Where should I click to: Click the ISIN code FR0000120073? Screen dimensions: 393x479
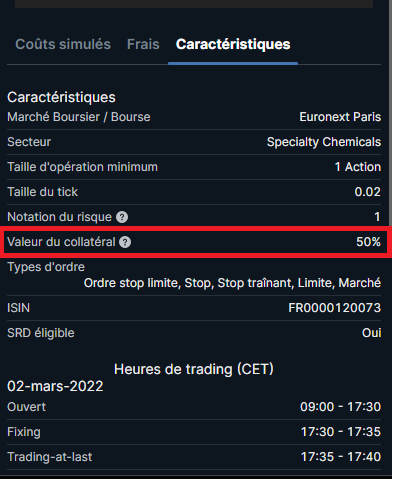coord(334,308)
